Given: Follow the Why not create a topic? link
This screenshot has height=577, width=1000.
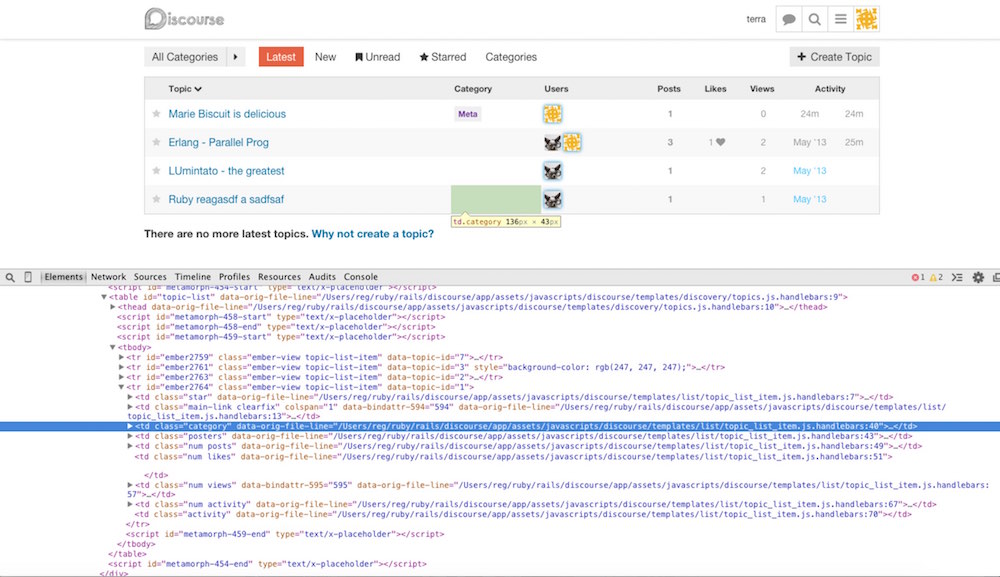Looking at the screenshot, I should click(x=372, y=234).
